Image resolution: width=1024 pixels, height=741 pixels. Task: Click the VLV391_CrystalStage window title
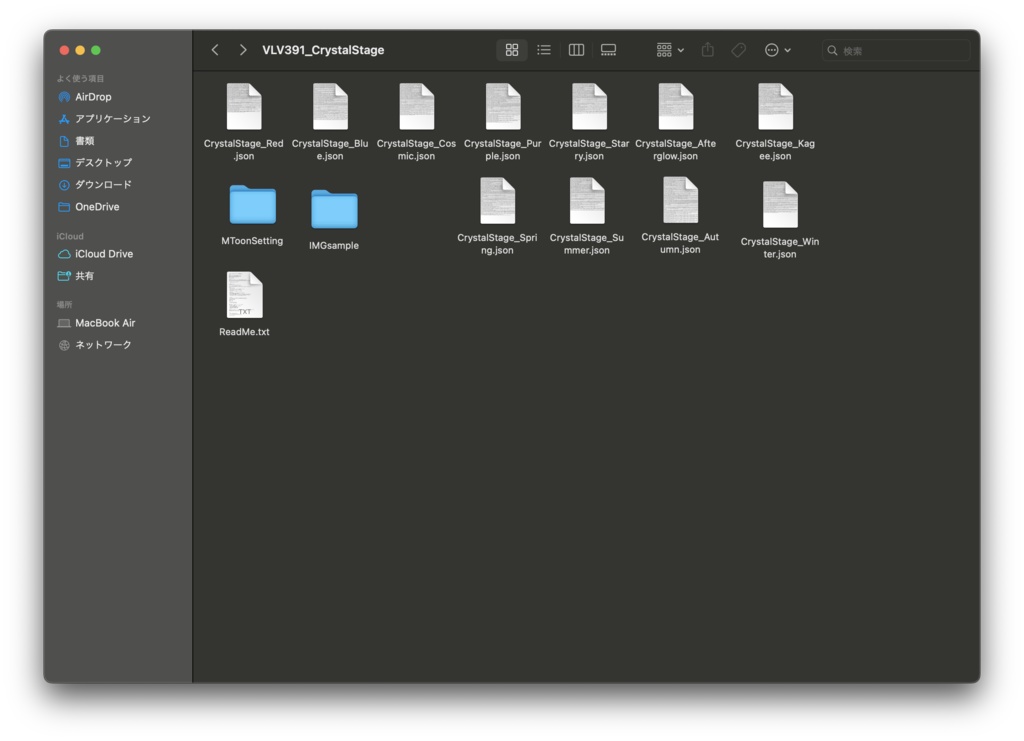point(323,50)
